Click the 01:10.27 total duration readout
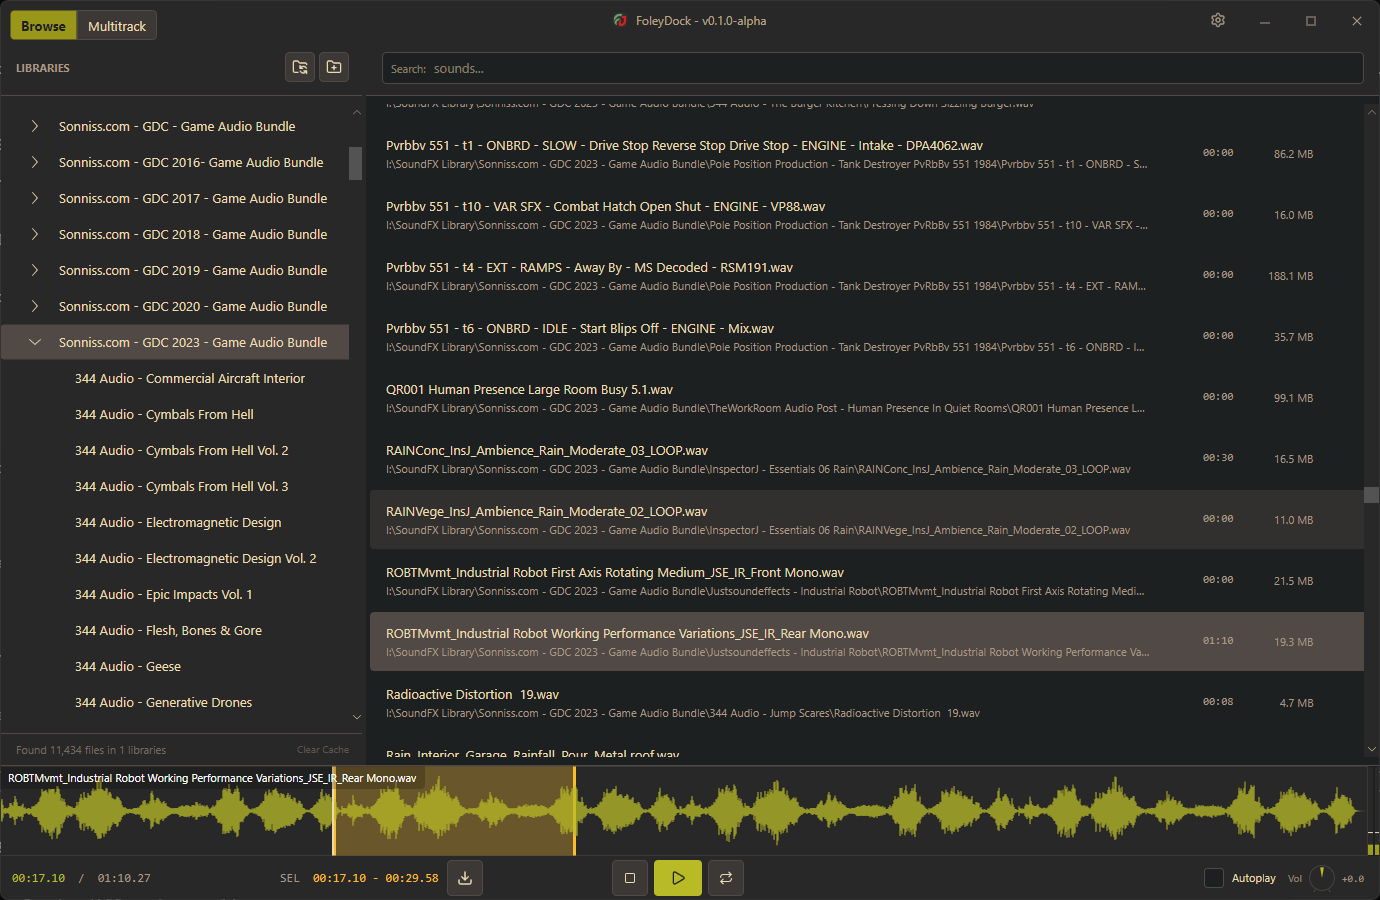The image size is (1380, 900). coord(124,878)
